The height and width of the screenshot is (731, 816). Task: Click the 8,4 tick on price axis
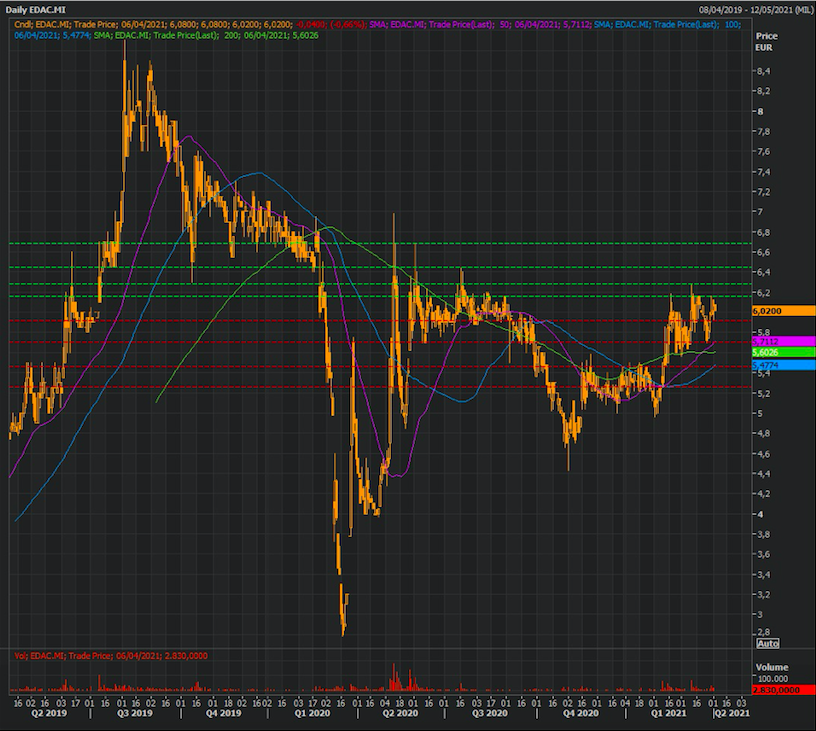point(763,72)
